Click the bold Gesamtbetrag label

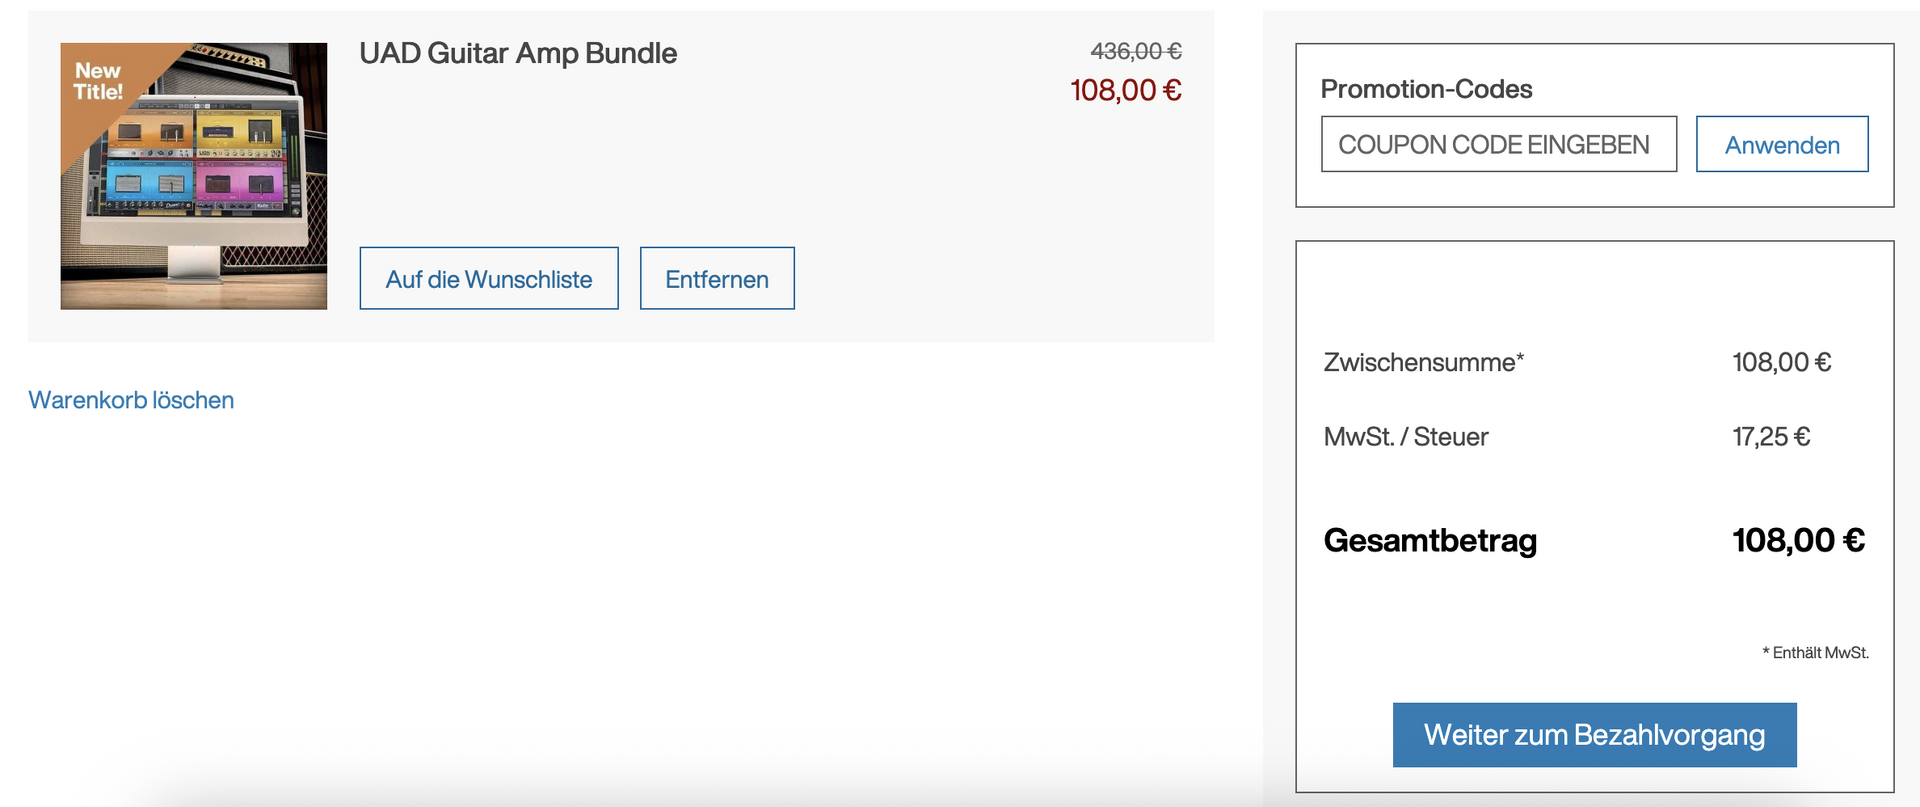tap(1430, 540)
